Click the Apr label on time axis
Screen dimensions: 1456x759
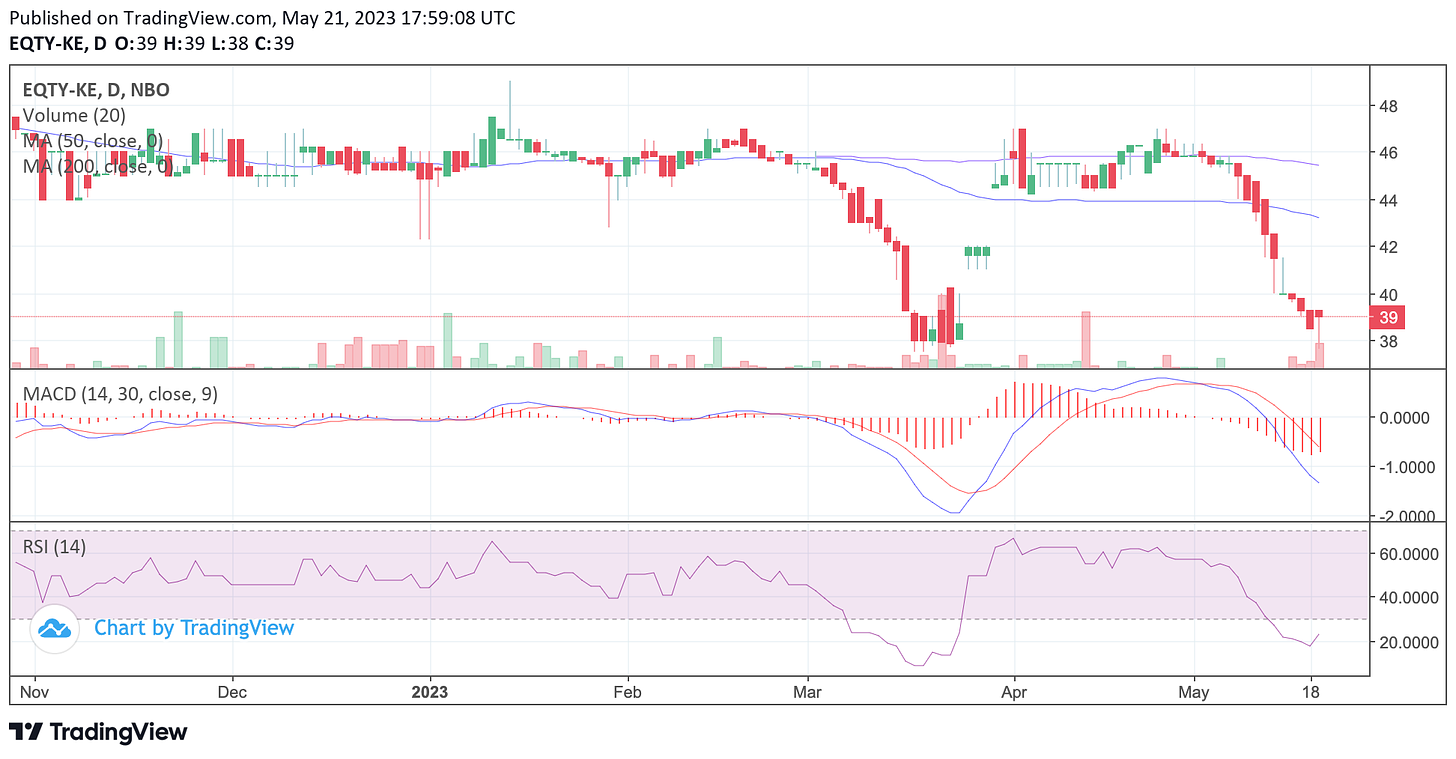pyautogui.click(x=1015, y=691)
